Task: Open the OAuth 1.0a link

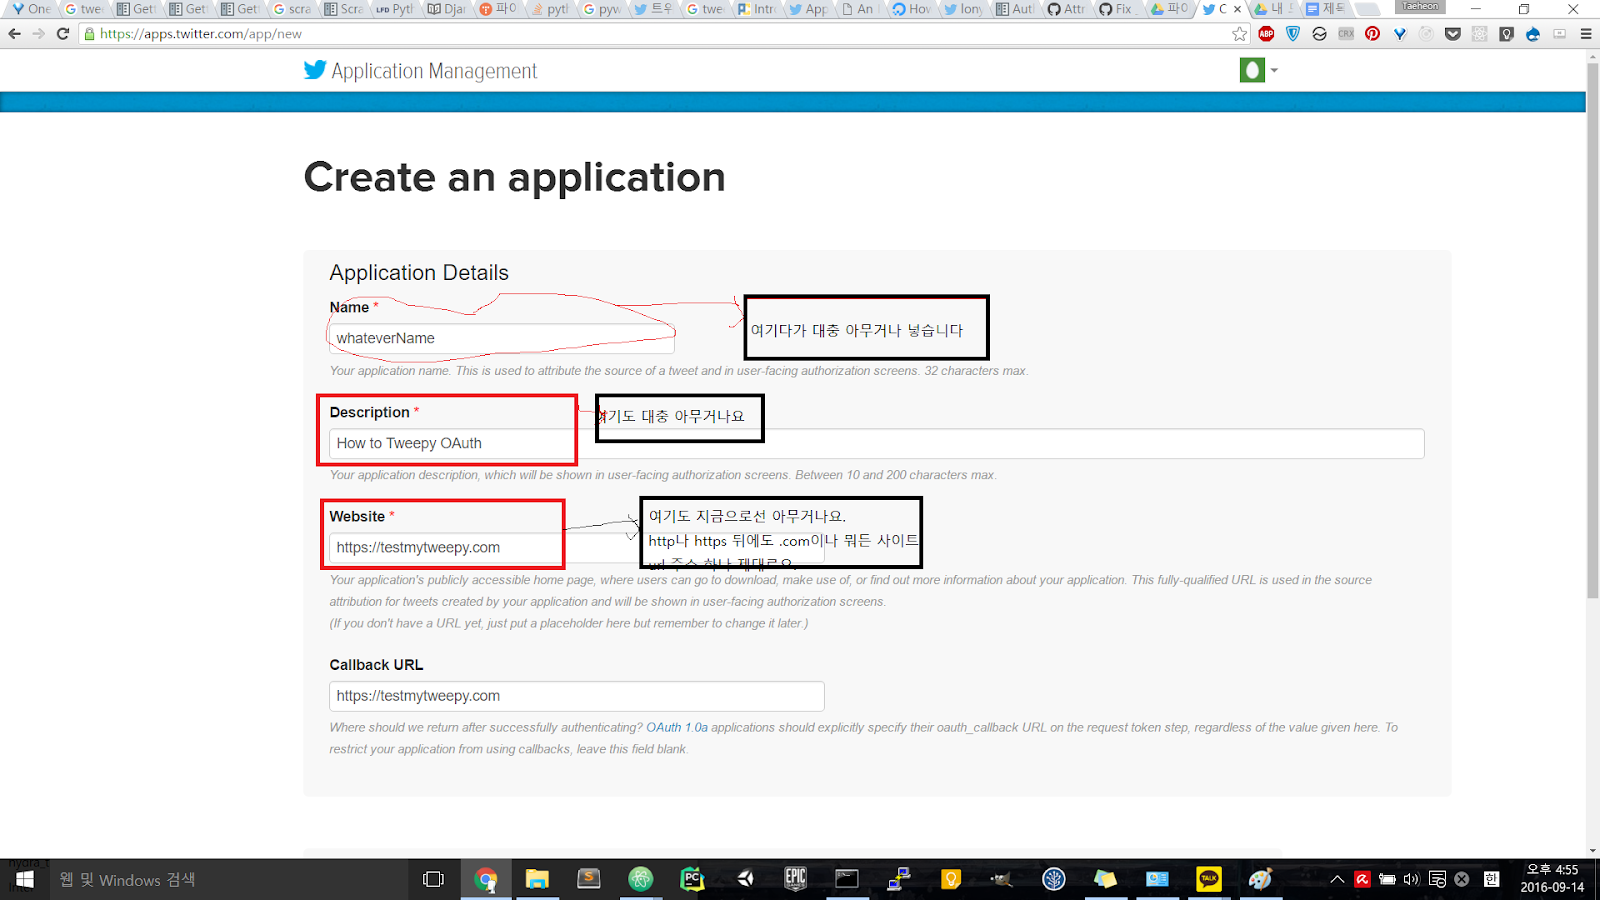Action: click(677, 727)
